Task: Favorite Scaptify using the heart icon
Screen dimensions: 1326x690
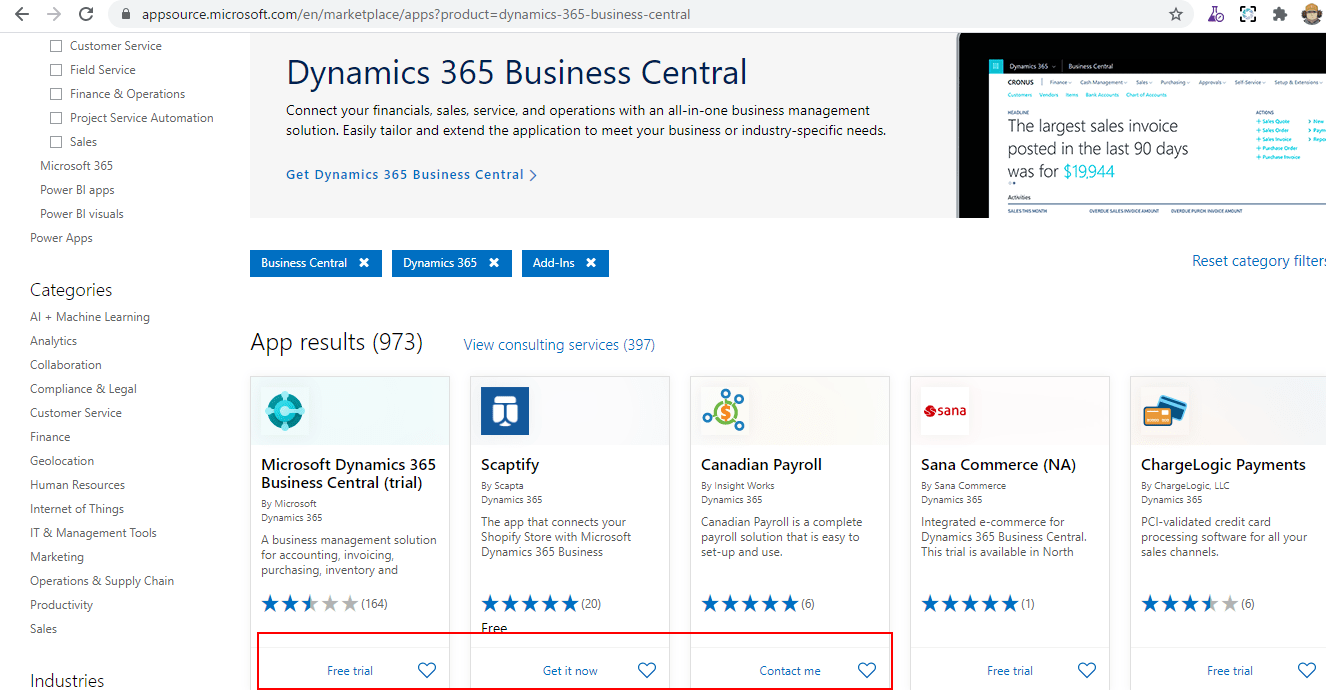Action: 646,670
